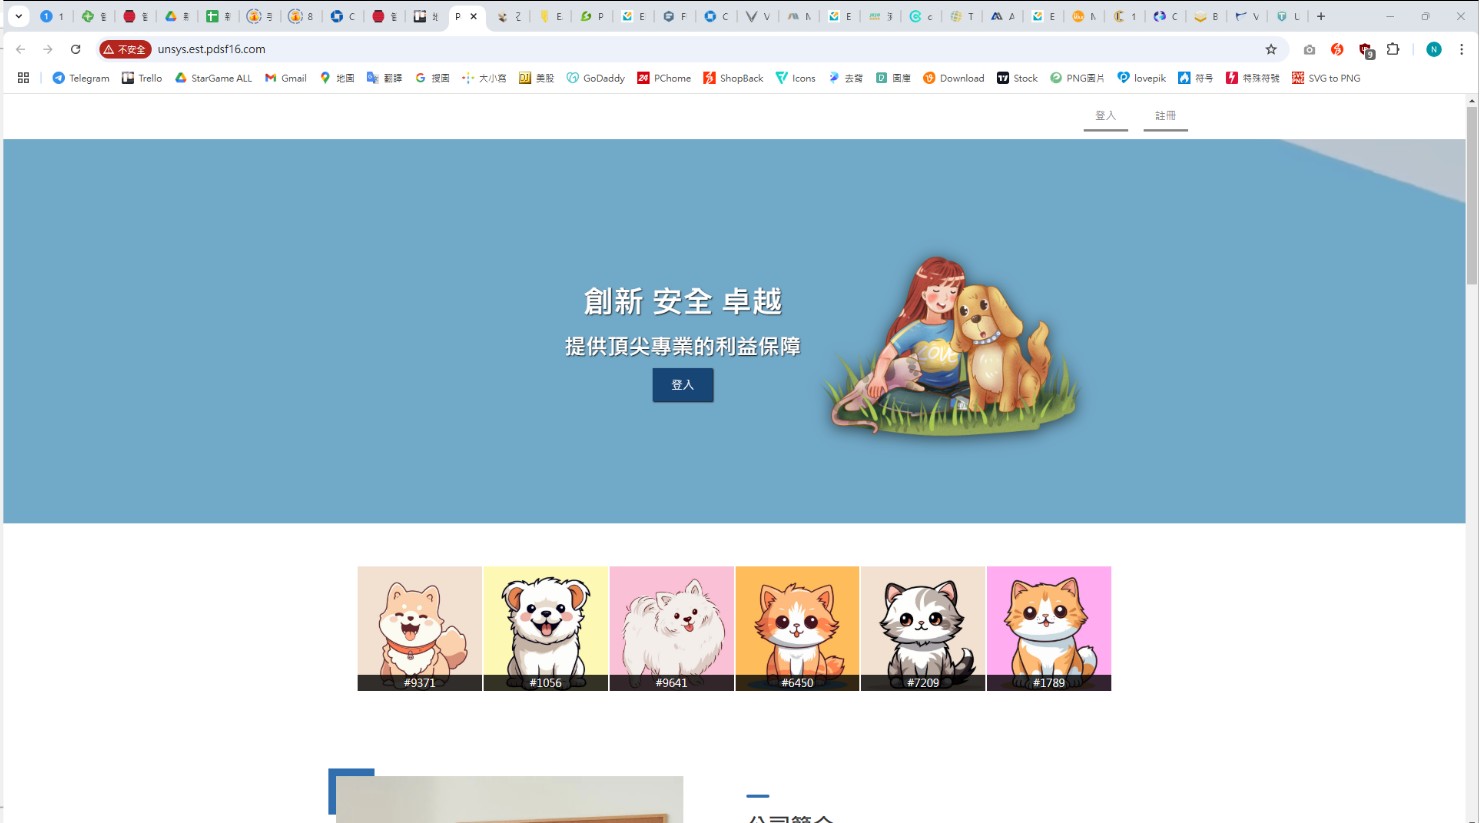Open the Stock bookmark
The height and width of the screenshot is (823, 1481).
click(1017, 78)
